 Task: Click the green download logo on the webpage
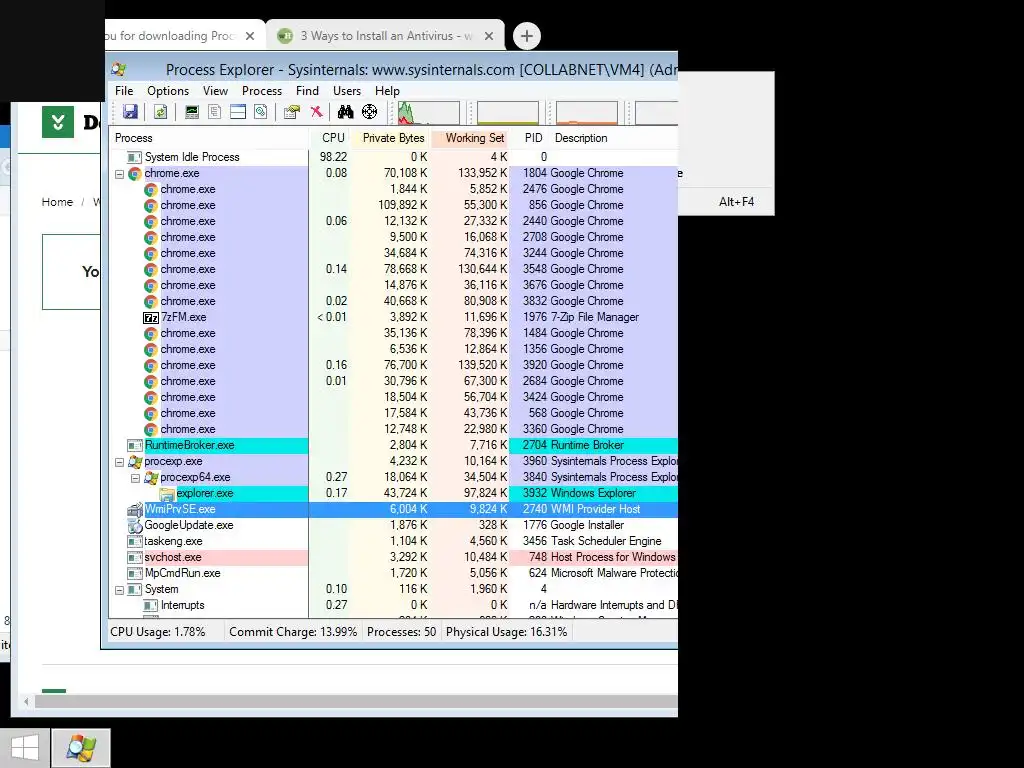click(57, 121)
